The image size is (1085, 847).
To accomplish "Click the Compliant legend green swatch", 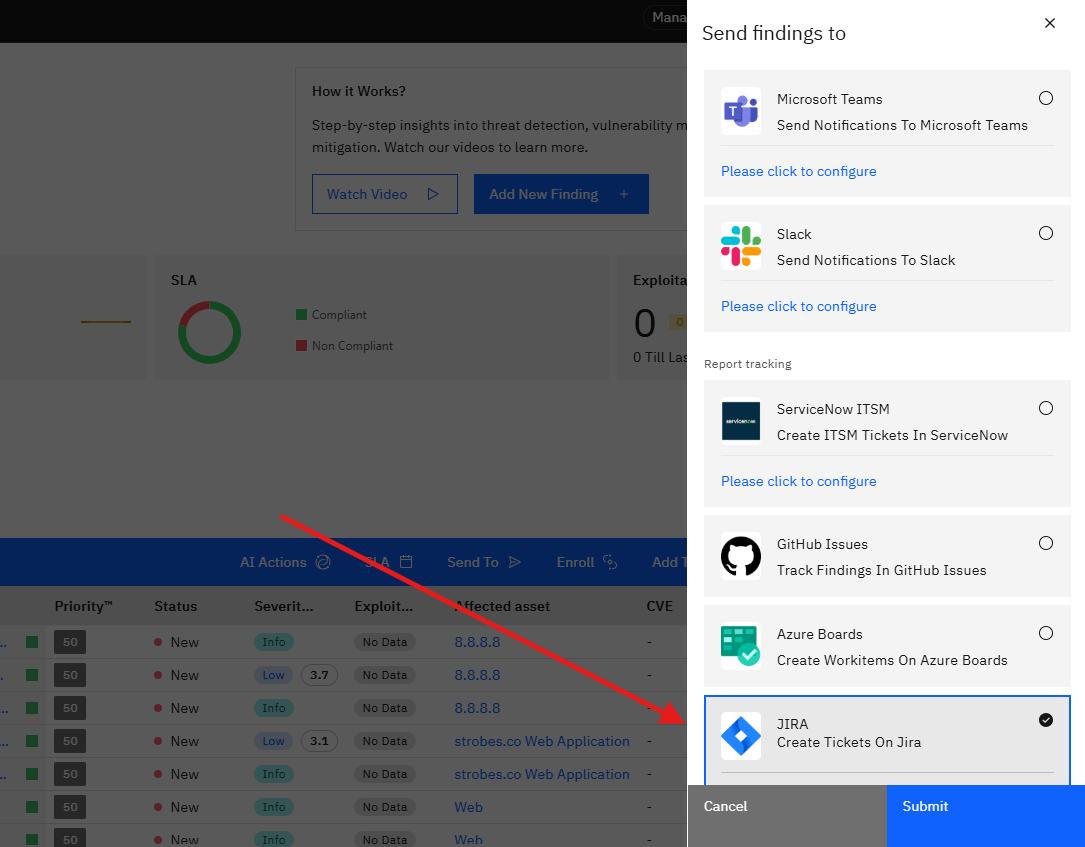I will 302,315.
